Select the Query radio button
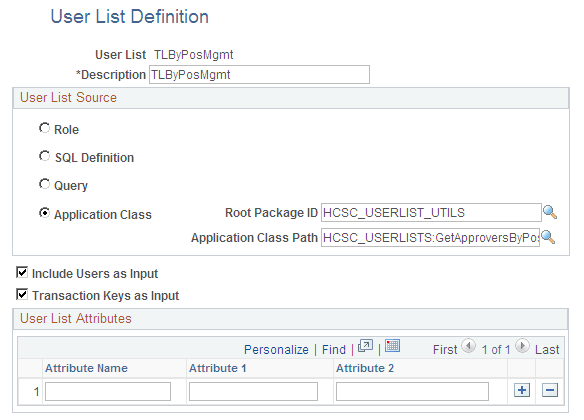This screenshot has height=420, width=584. click(x=44, y=184)
